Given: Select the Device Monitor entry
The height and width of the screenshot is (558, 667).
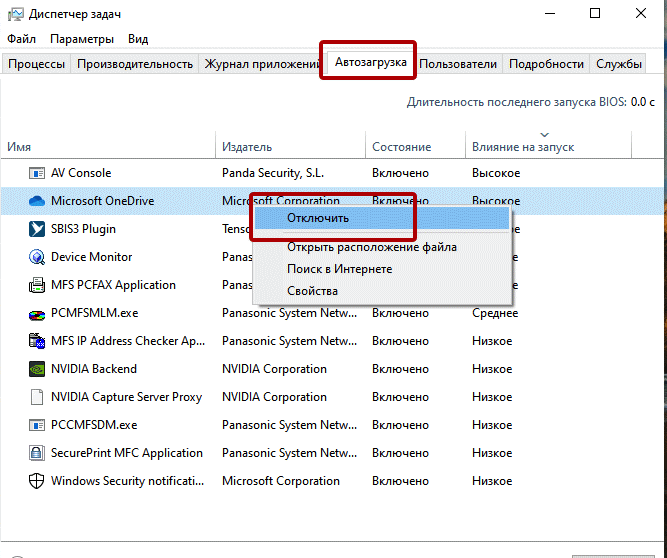Looking at the screenshot, I should [x=91, y=257].
